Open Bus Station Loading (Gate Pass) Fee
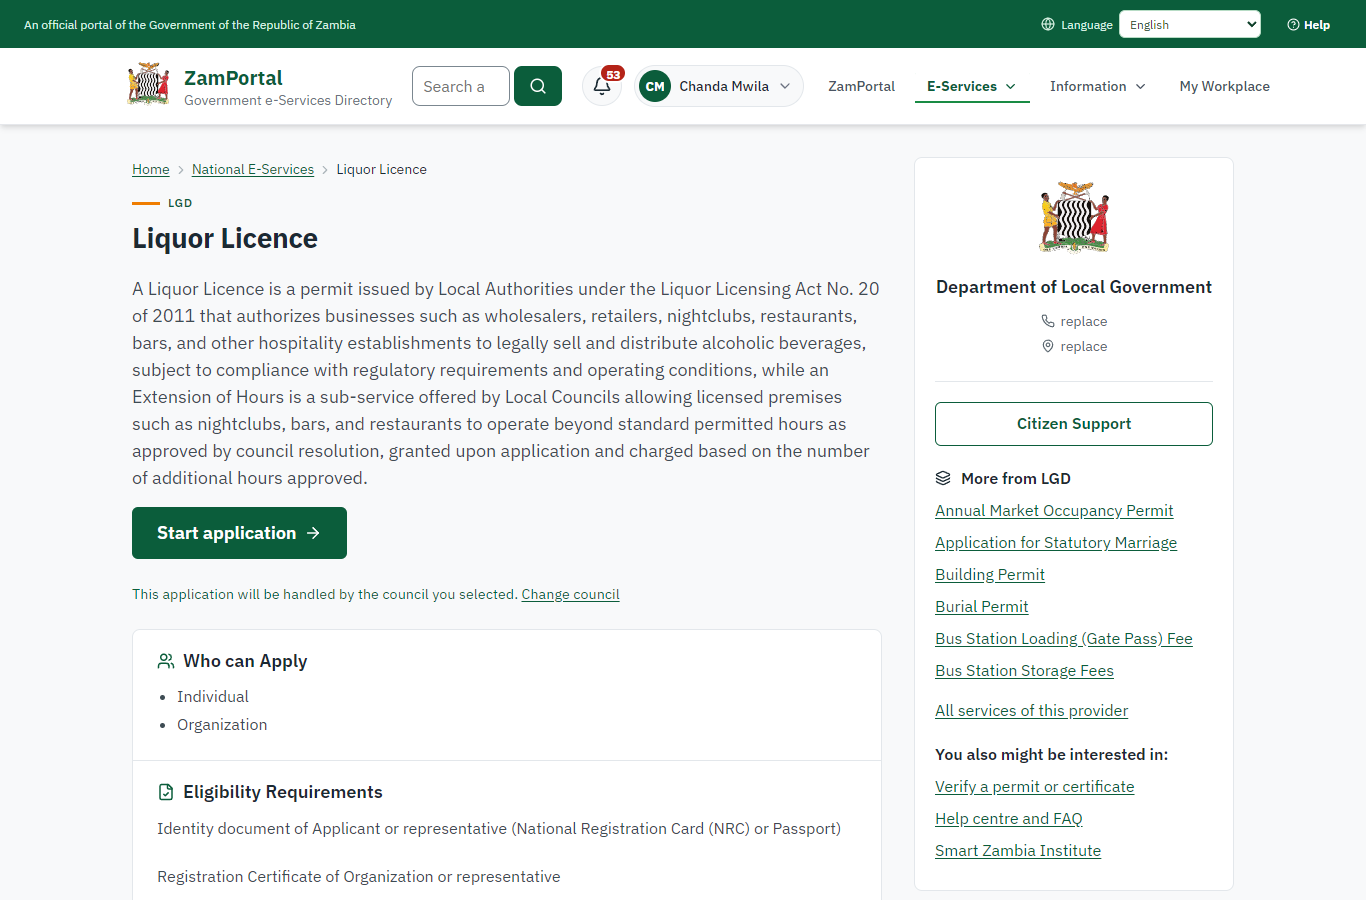 tap(1064, 638)
